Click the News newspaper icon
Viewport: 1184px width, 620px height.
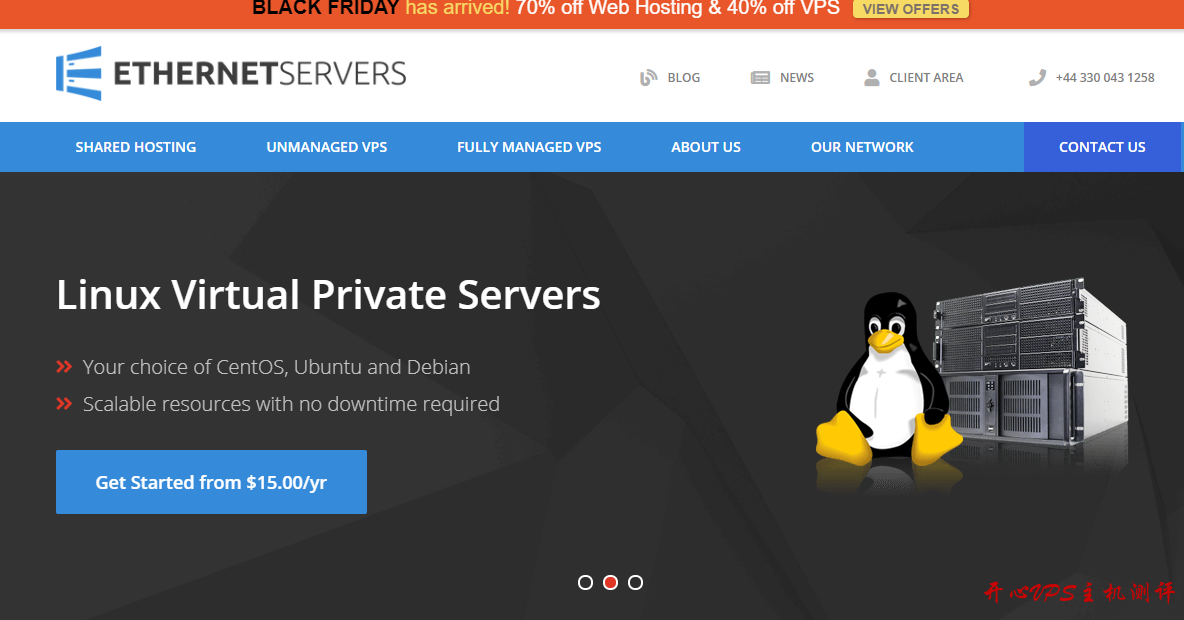coord(760,77)
